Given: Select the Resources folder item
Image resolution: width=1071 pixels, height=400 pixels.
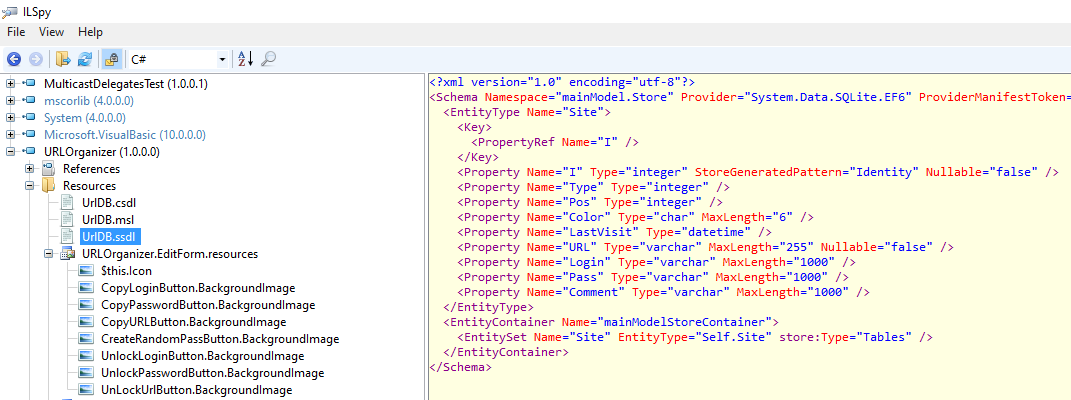Looking at the screenshot, I should tap(89, 186).
